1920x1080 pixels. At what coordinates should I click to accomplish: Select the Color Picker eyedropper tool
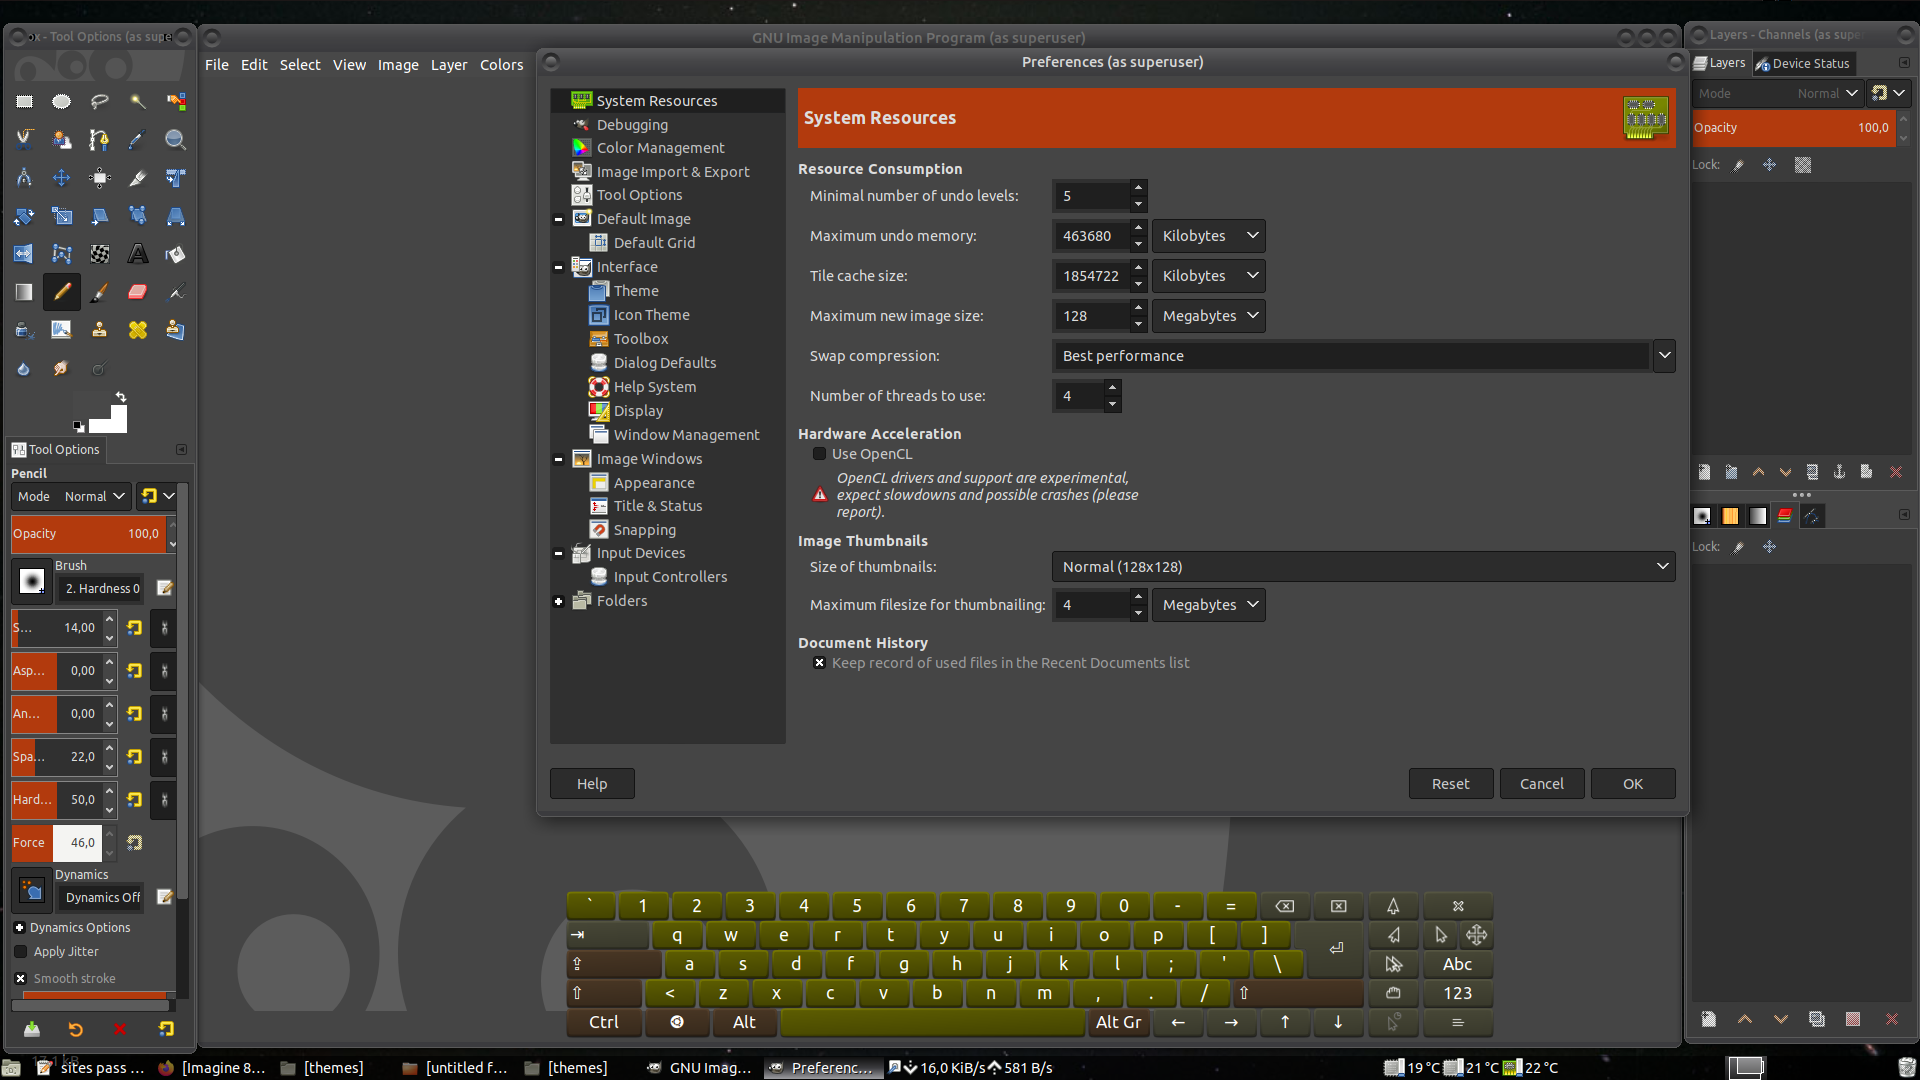click(138, 139)
